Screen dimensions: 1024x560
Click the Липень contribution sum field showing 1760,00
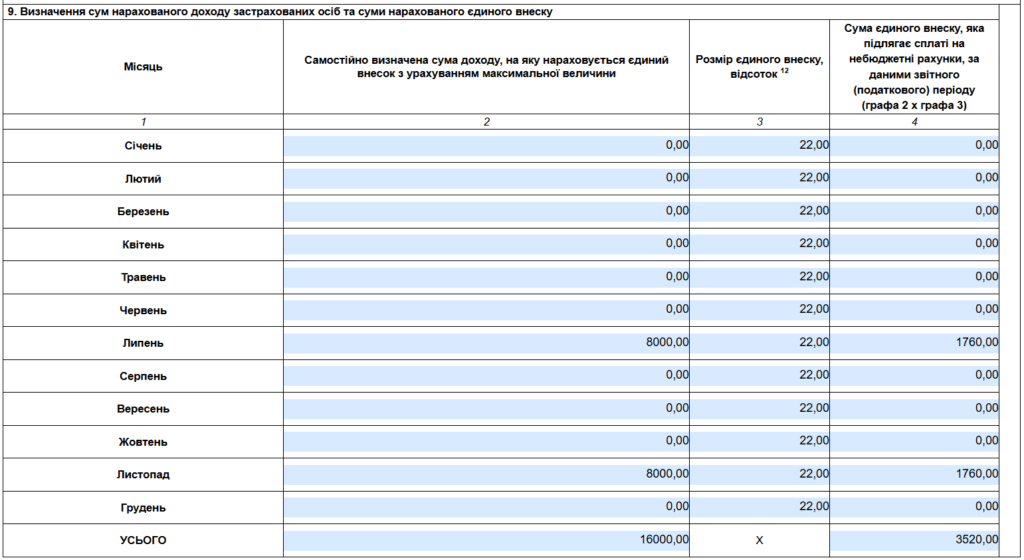click(x=914, y=342)
